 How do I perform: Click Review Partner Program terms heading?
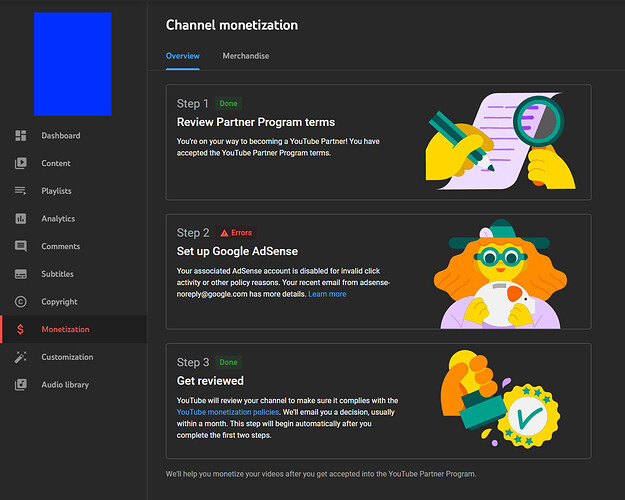click(x=256, y=122)
